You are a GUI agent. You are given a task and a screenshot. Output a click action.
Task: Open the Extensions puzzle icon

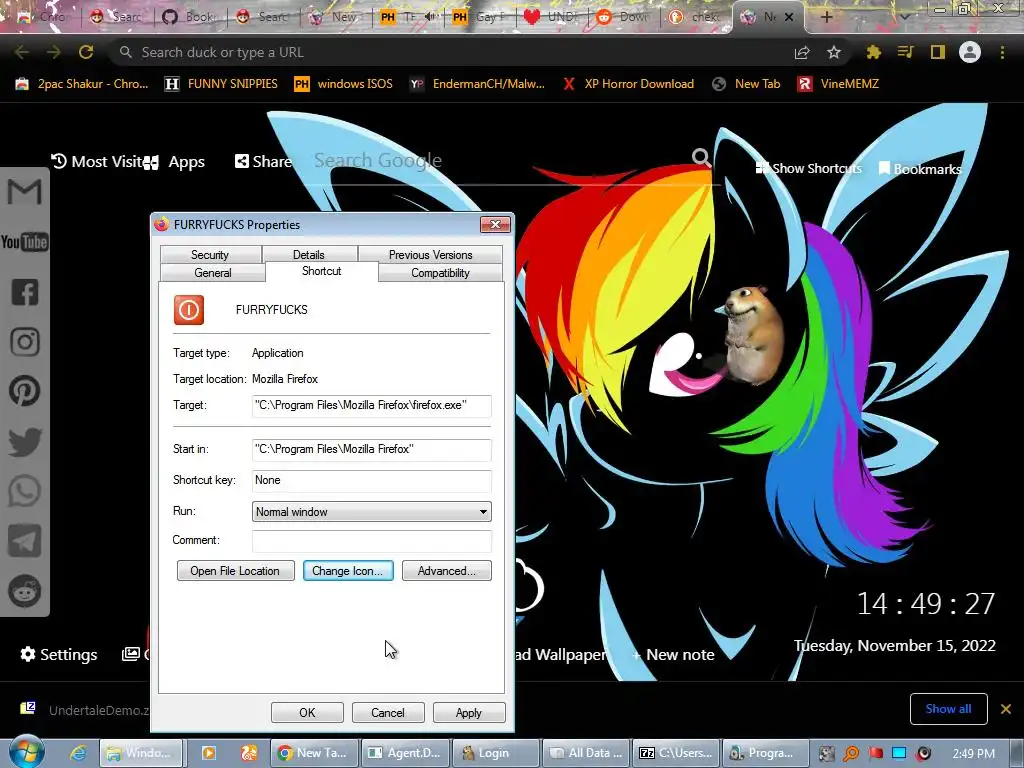coord(873,52)
